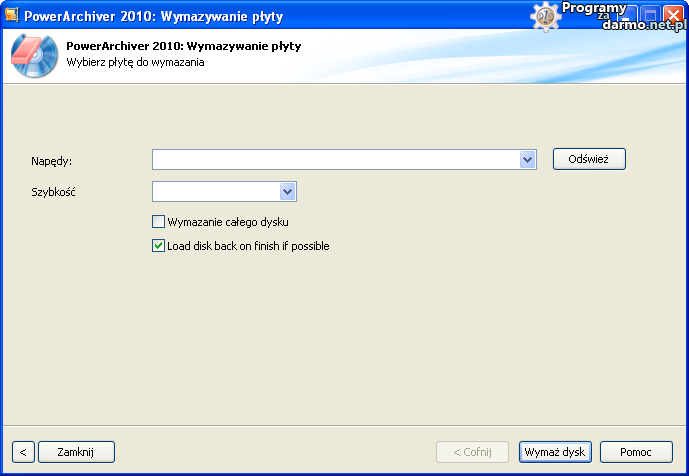The height and width of the screenshot is (476, 689).
Task: Expand the Napędy drive list arrow
Action: point(527,160)
